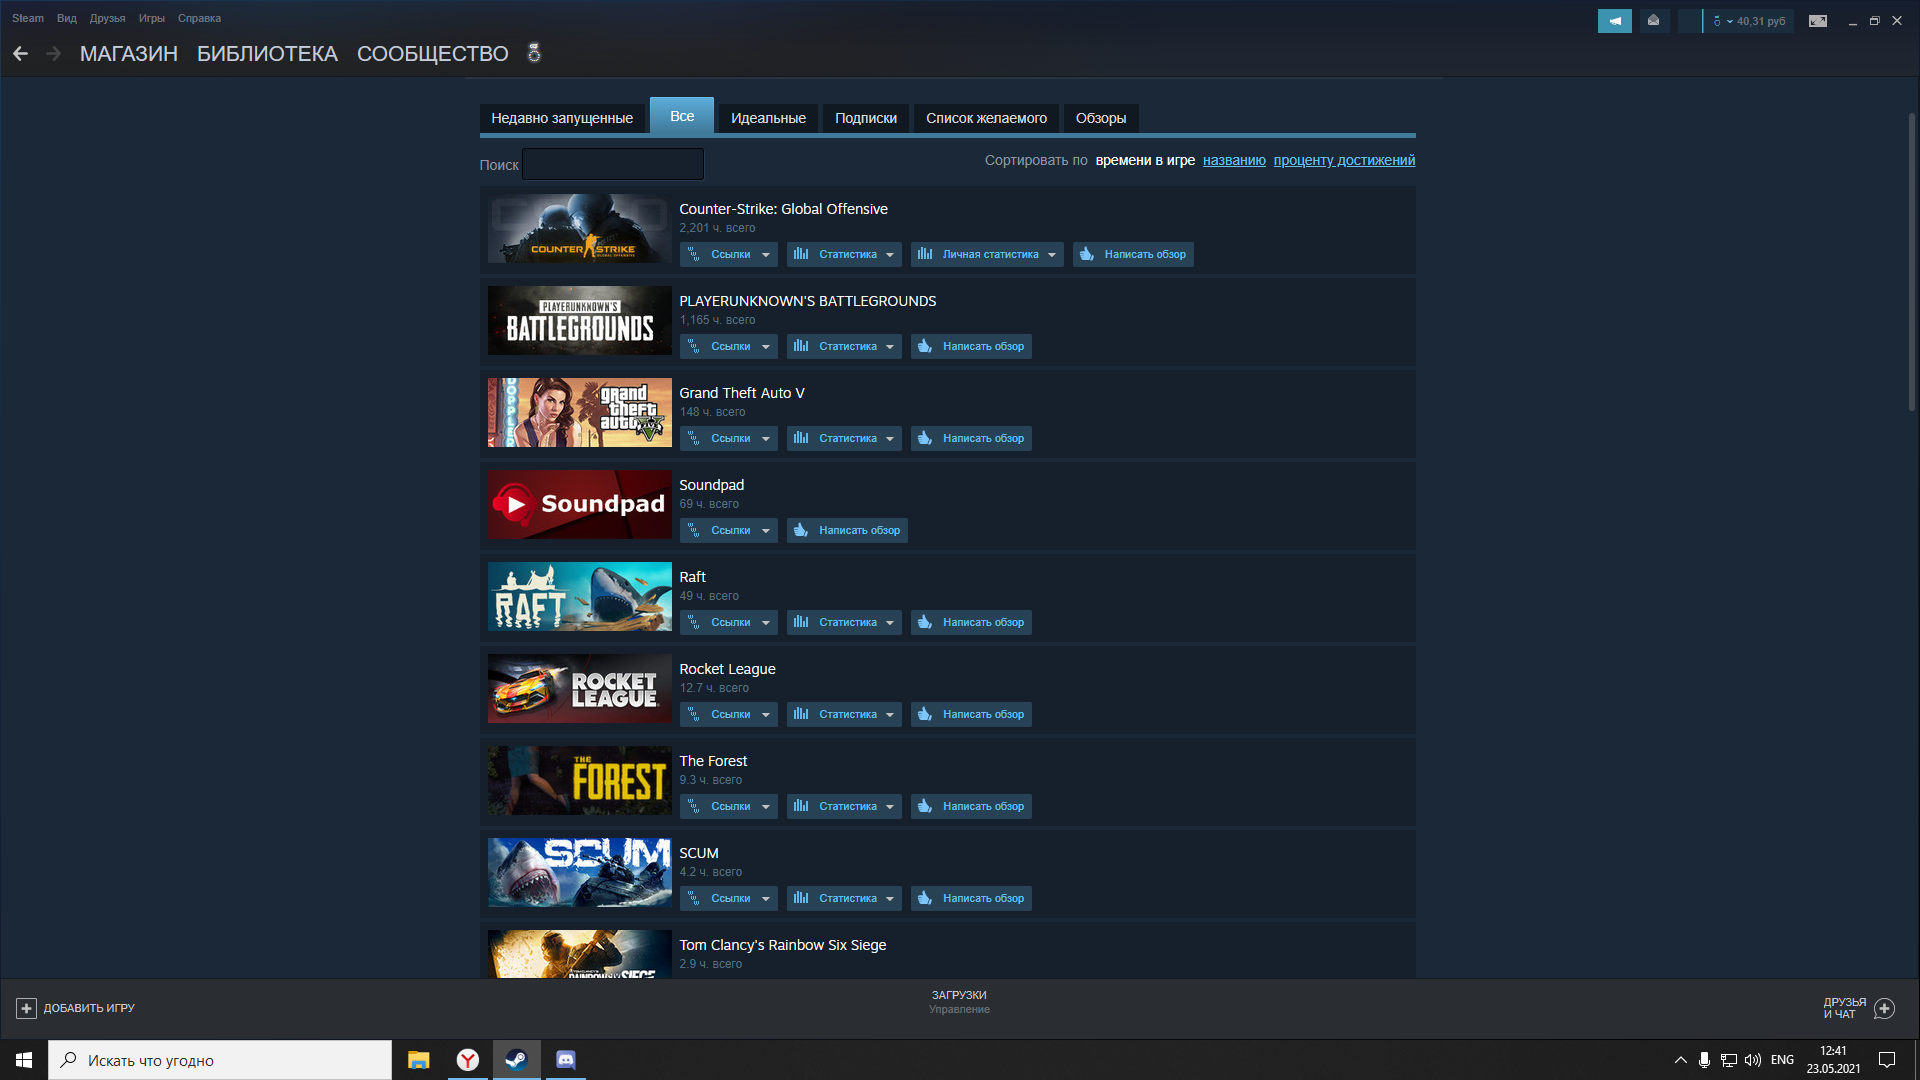Click the games Поиск input field
Image resolution: width=1920 pixels, height=1080 pixels.
pyautogui.click(x=613, y=164)
